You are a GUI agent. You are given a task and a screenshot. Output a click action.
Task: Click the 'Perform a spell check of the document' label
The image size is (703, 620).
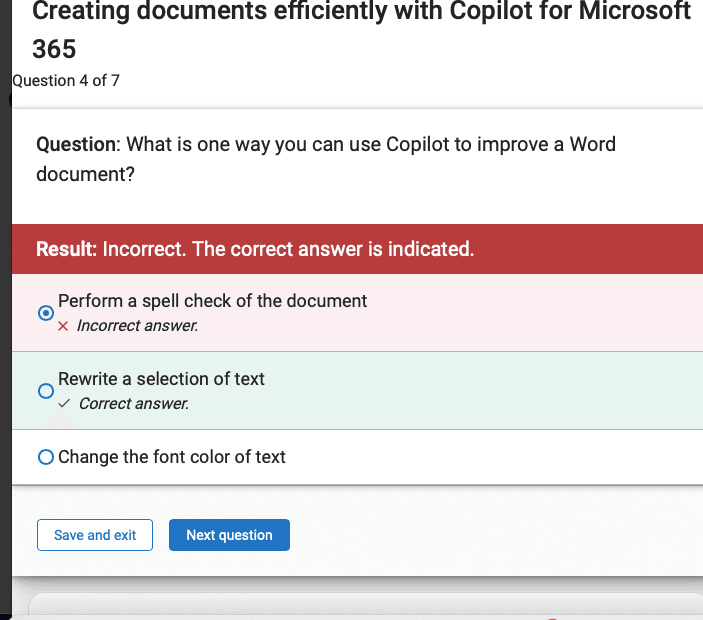(213, 301)
